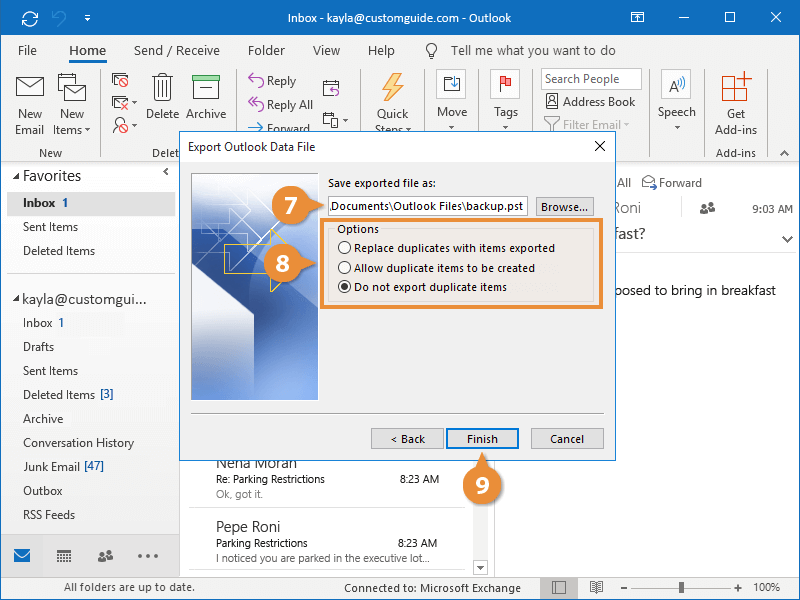Open the Outbox folder
The width and height of the screenshot is (800, 600).
tap(42, 491)
